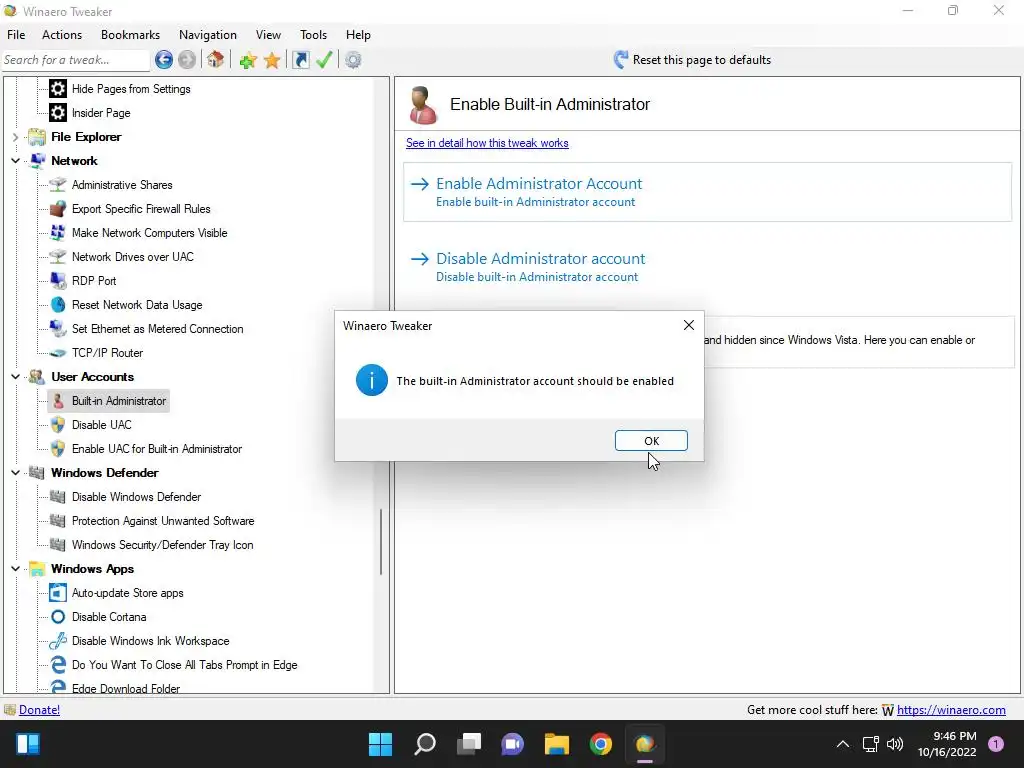Viewport: 1024px width, 768px height.
Task: Open the Bookmarks menu
Action: 130,35
